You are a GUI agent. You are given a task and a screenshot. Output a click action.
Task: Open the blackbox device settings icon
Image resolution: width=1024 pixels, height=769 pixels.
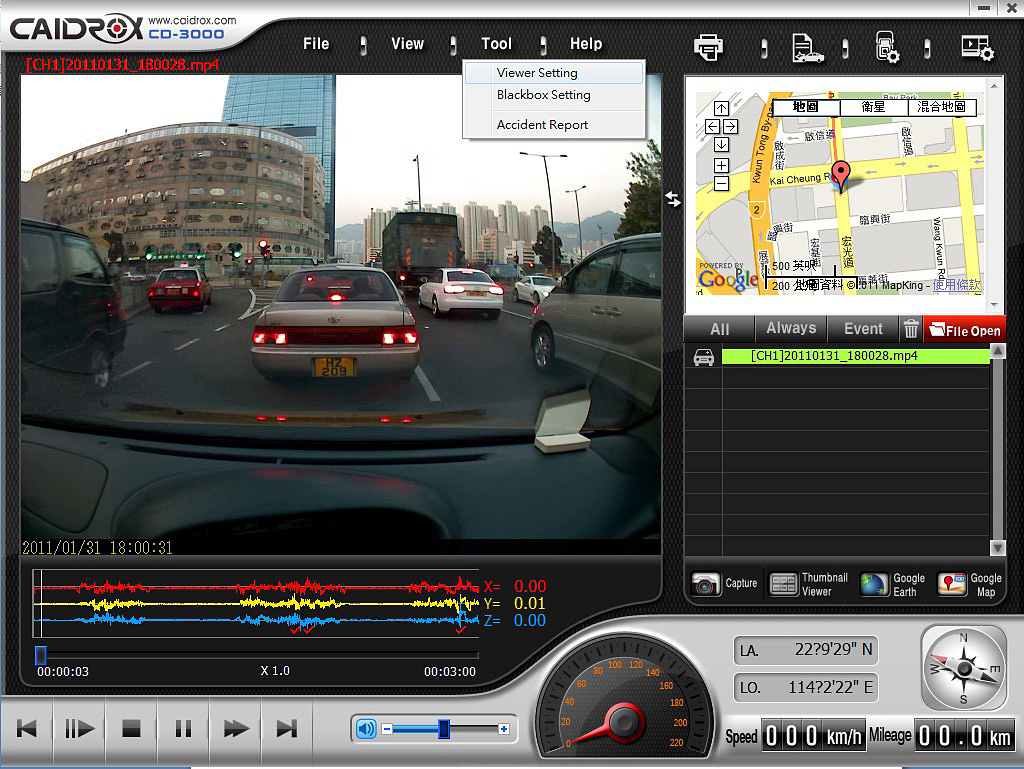click(887, 47)
